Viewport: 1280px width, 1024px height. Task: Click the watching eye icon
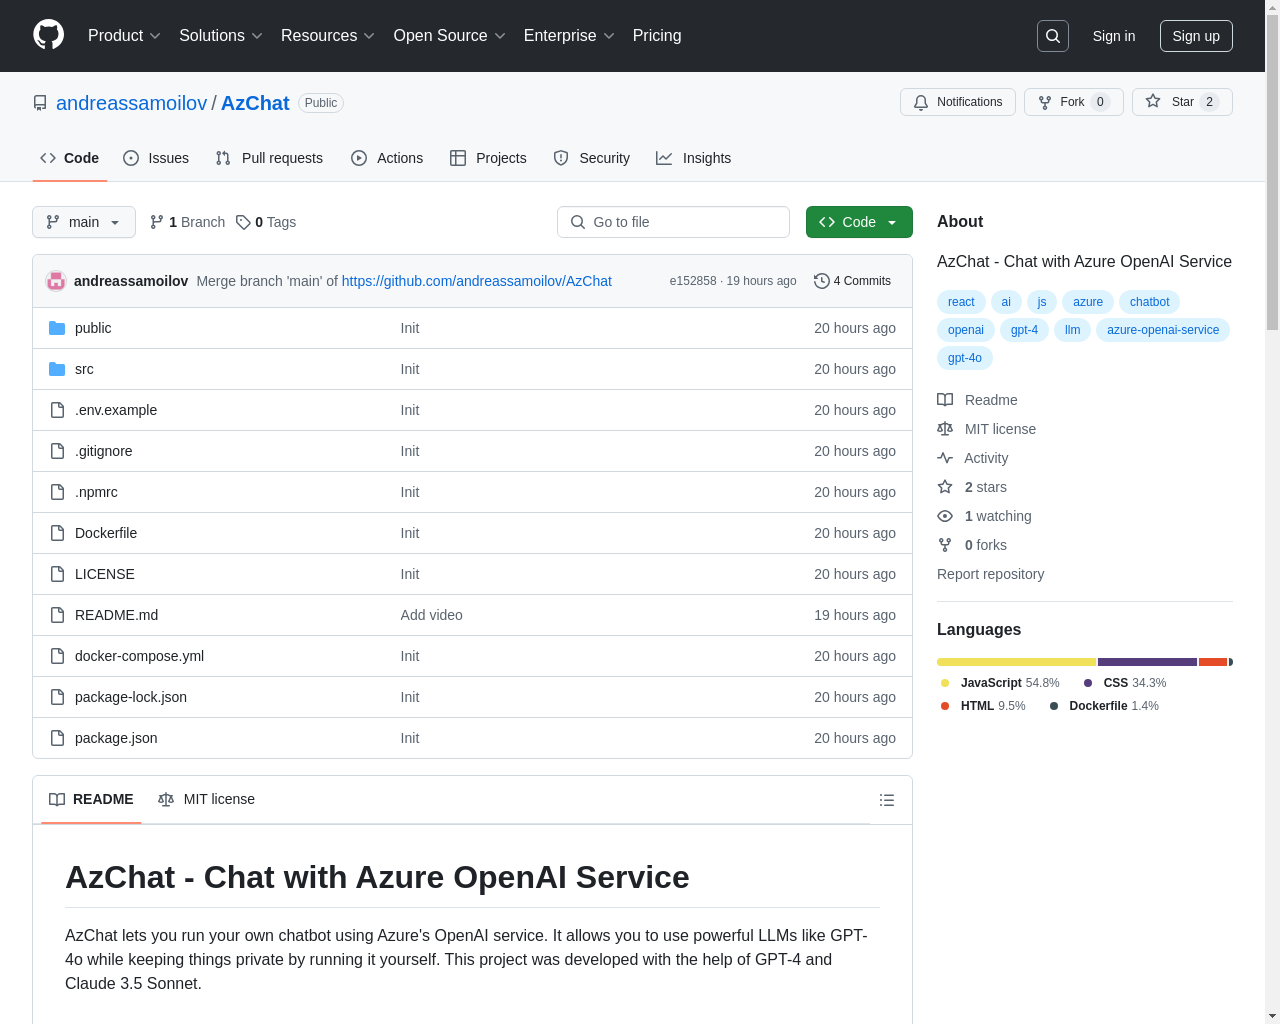point(945,516)
